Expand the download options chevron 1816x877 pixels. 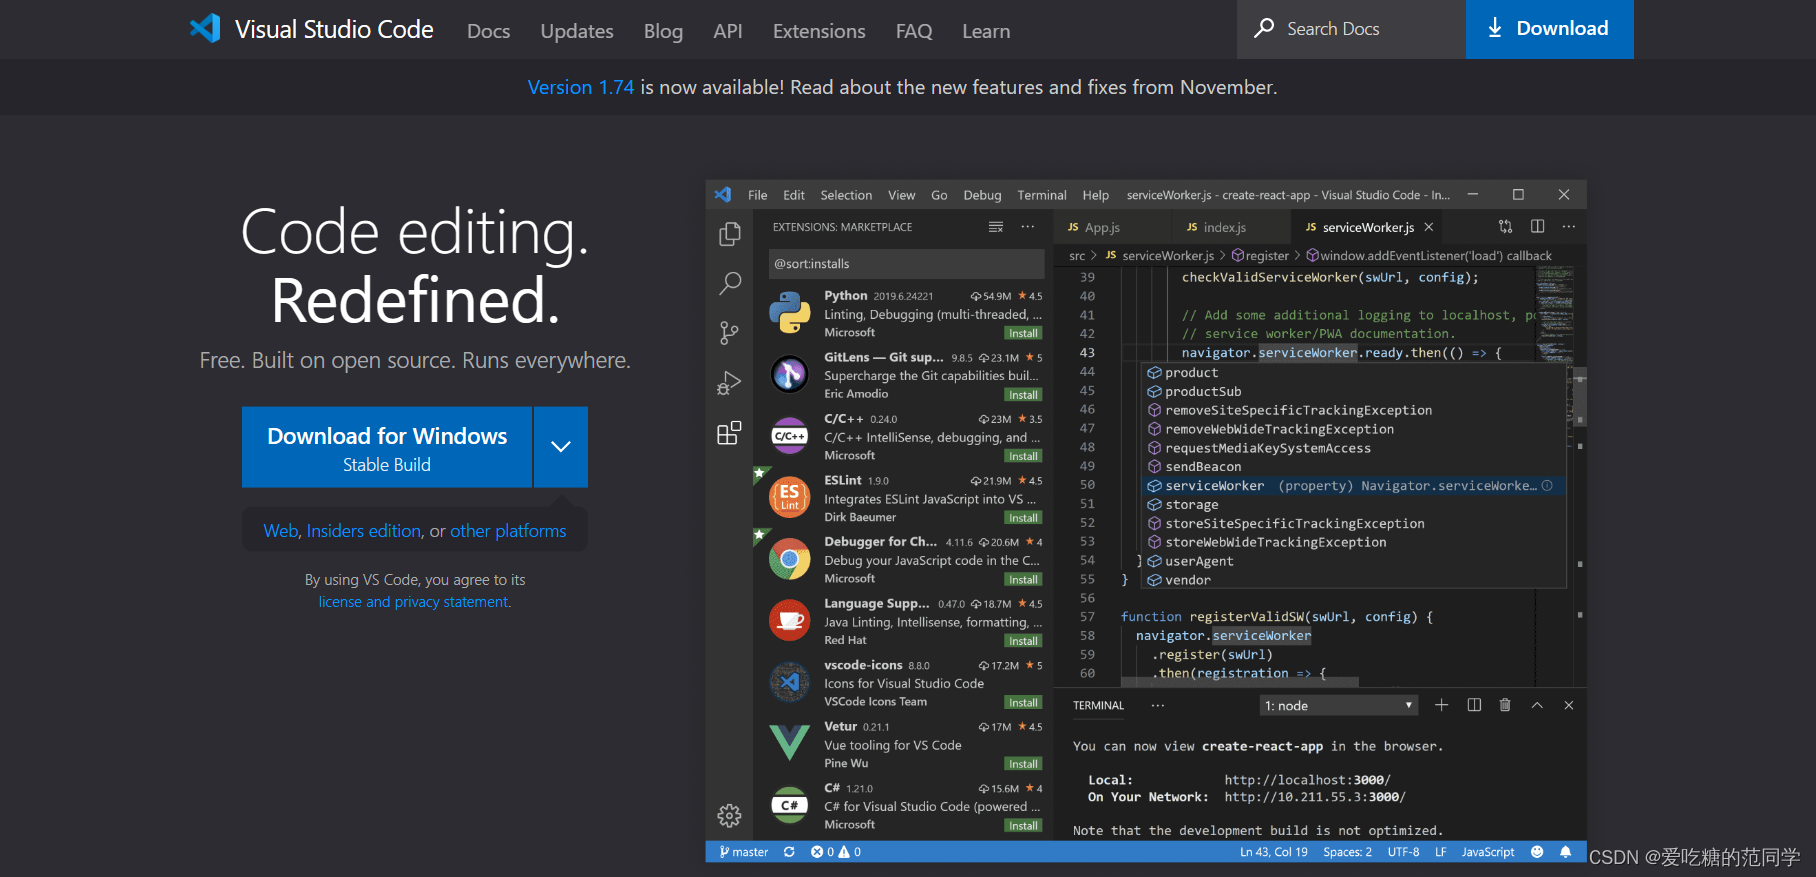click(561, 447)
